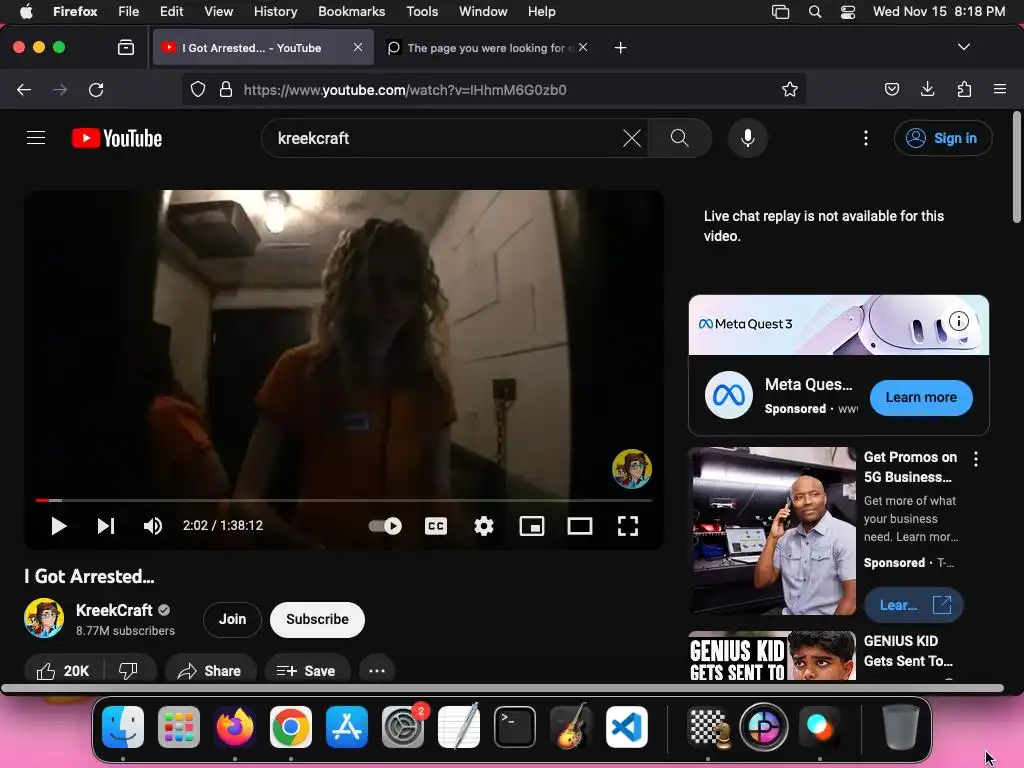Switch to theater mode
The image size is (1024, 768).
(579, 526)
